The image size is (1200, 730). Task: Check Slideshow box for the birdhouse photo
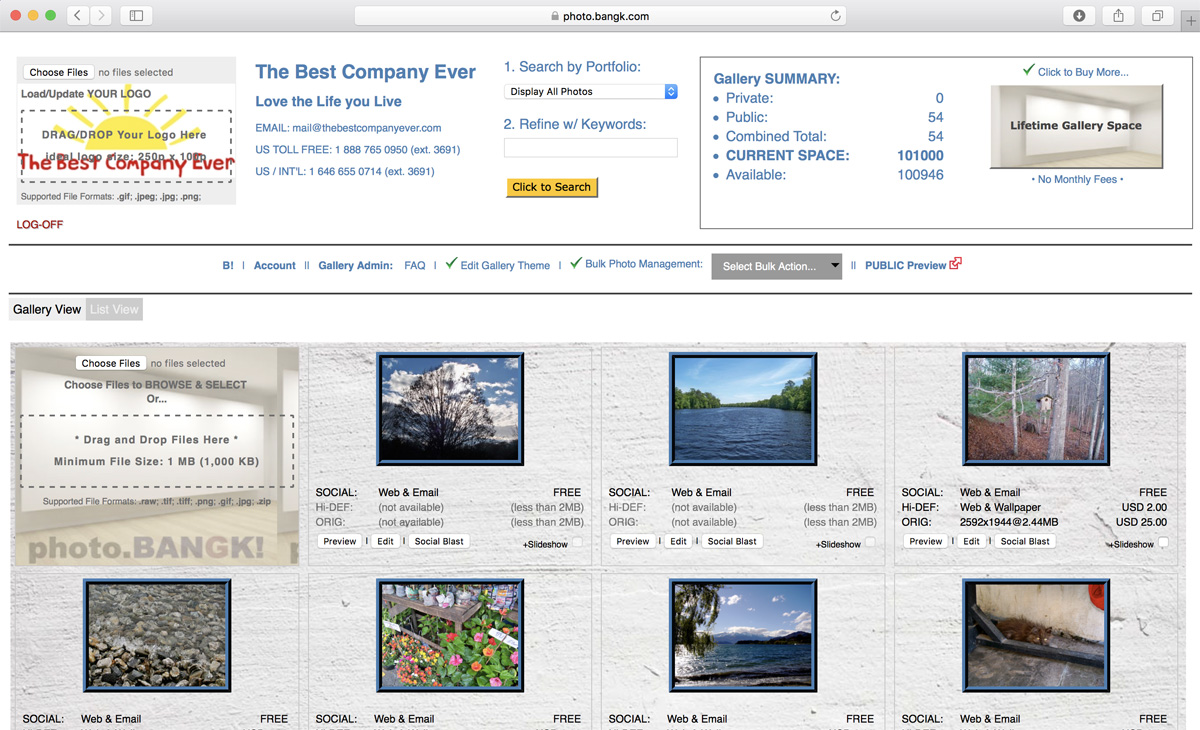tap(1163, 543)
